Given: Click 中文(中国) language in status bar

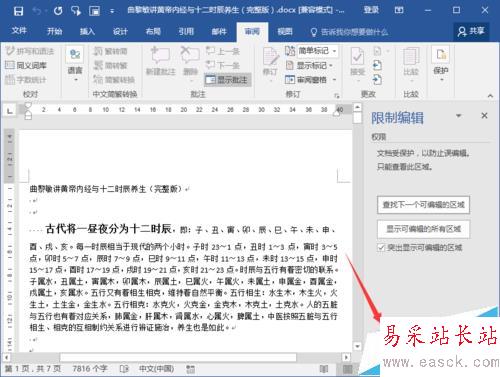Looking at the screenshot, I should [x=156, y=369].
